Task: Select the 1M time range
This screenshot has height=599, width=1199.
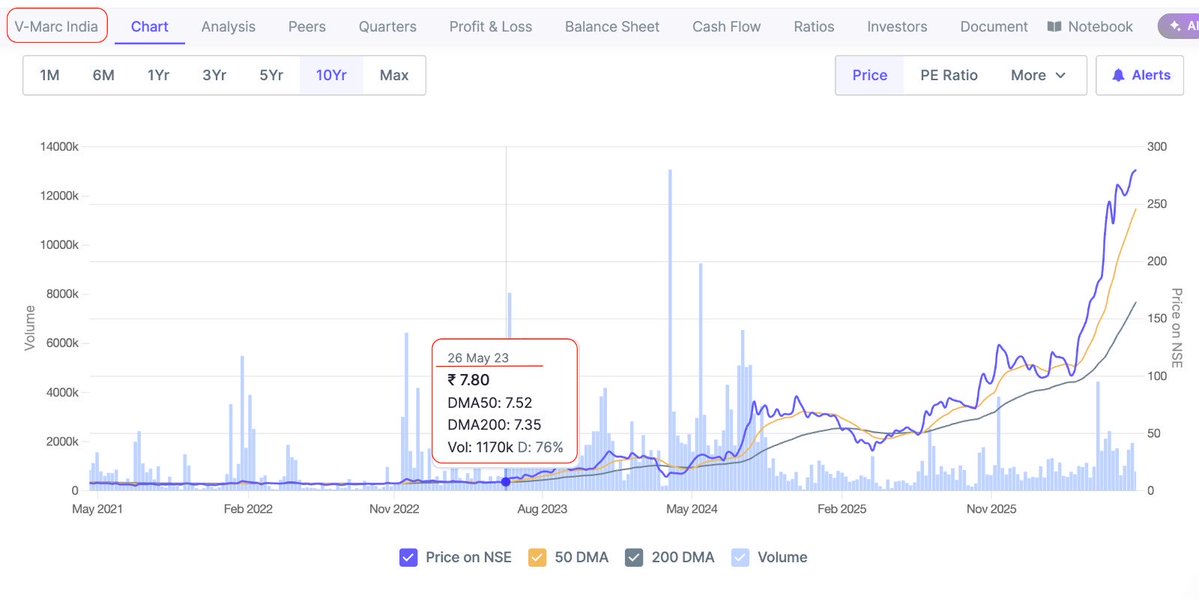Action: pos(50,75)
